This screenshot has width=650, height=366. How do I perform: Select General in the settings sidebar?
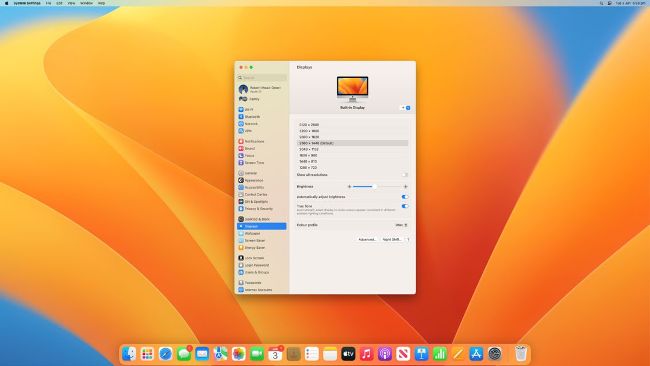[x=262, y=173]
